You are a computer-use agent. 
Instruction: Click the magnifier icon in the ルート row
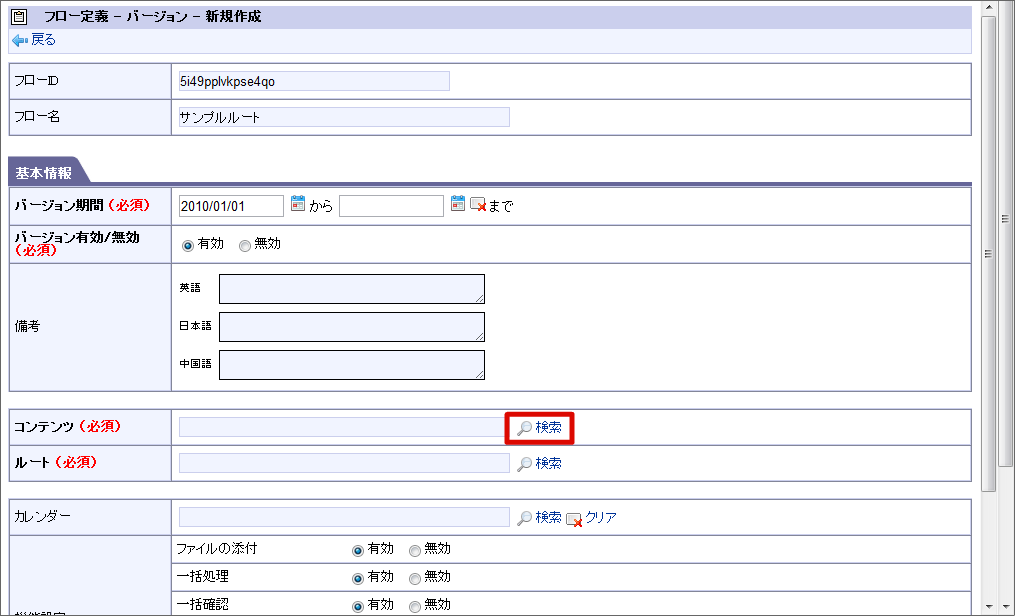(524, 463)
